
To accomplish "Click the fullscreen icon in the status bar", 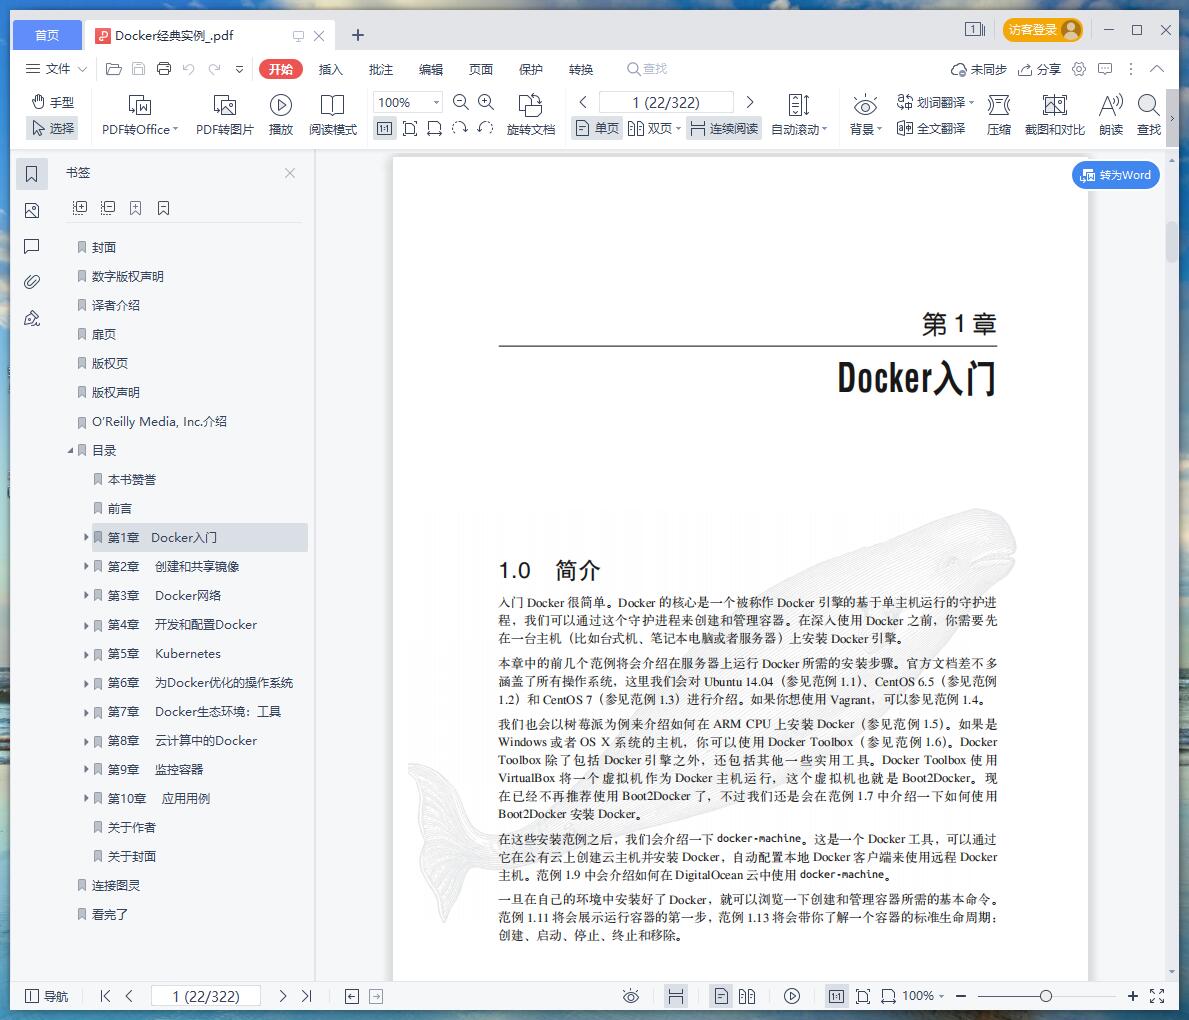I will [x=1157, y=996].
